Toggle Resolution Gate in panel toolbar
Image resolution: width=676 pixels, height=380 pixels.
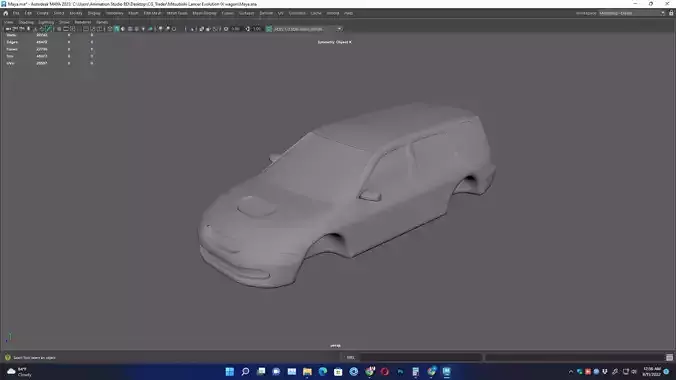click(x=72, y=29)
